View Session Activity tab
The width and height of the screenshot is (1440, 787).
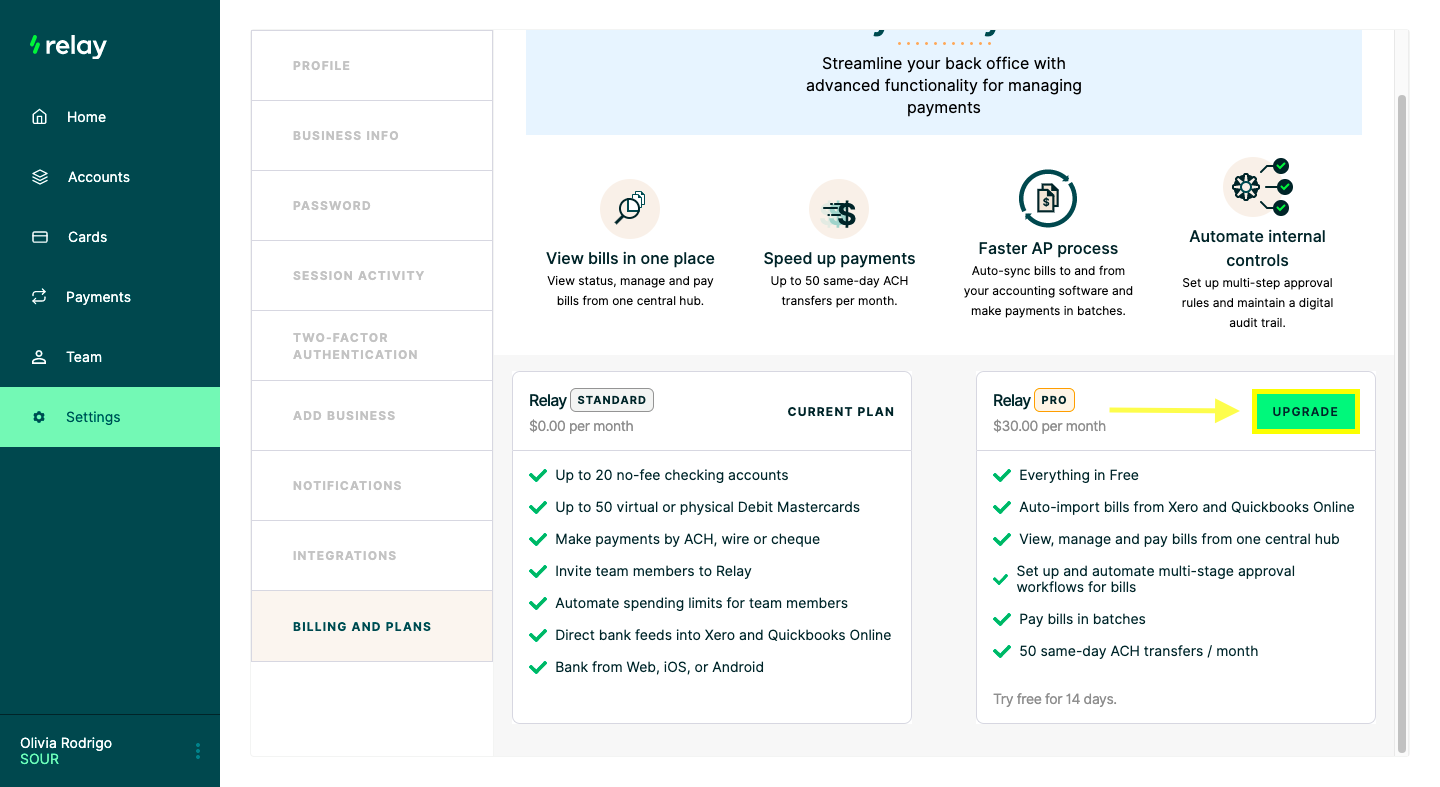372,276
